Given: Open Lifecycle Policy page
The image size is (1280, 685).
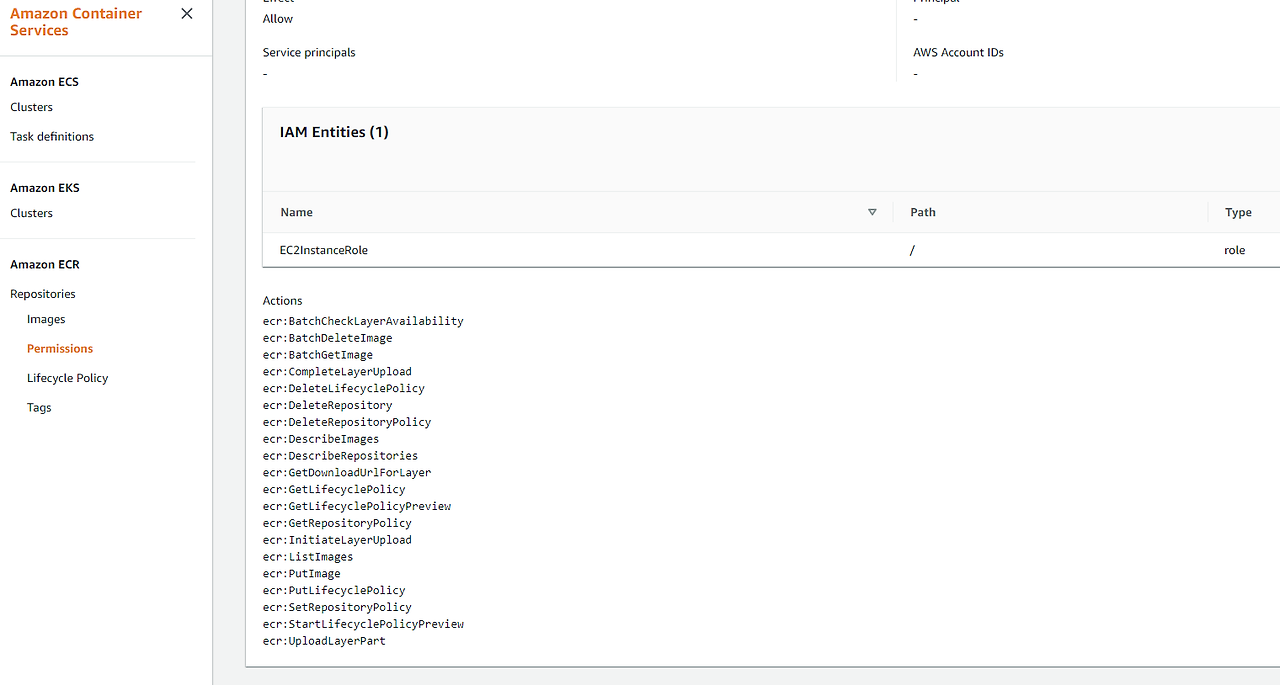Looking at the screenshot, I should coord(67,378).
